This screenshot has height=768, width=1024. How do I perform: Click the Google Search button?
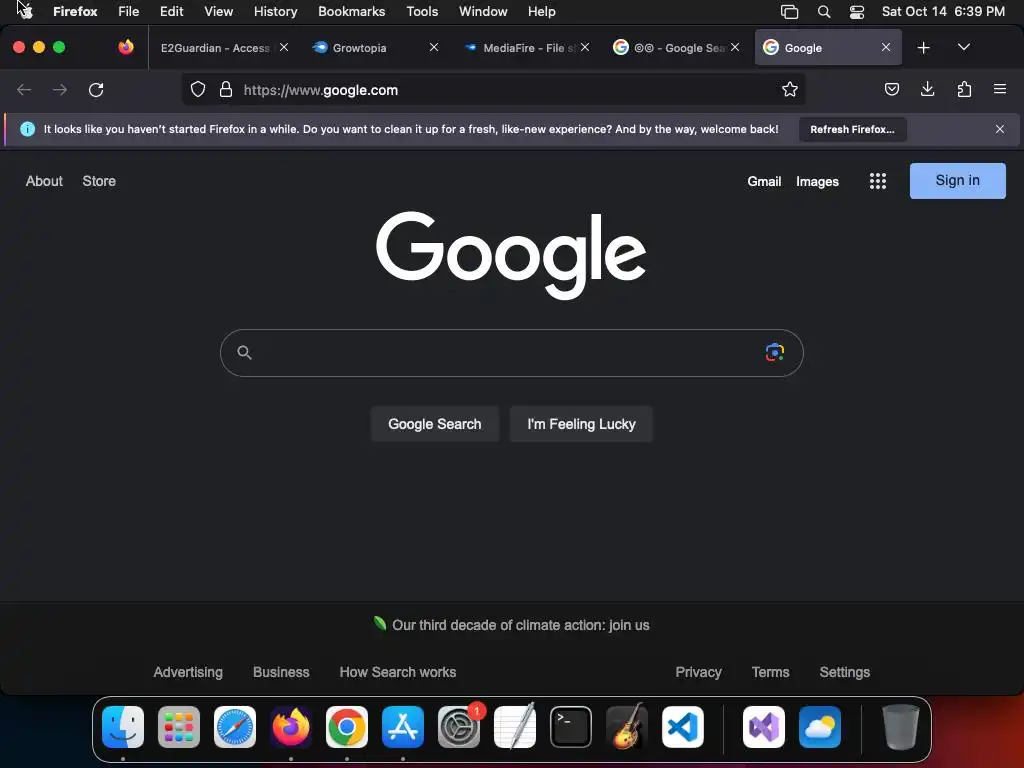click(x=434, y=424)
